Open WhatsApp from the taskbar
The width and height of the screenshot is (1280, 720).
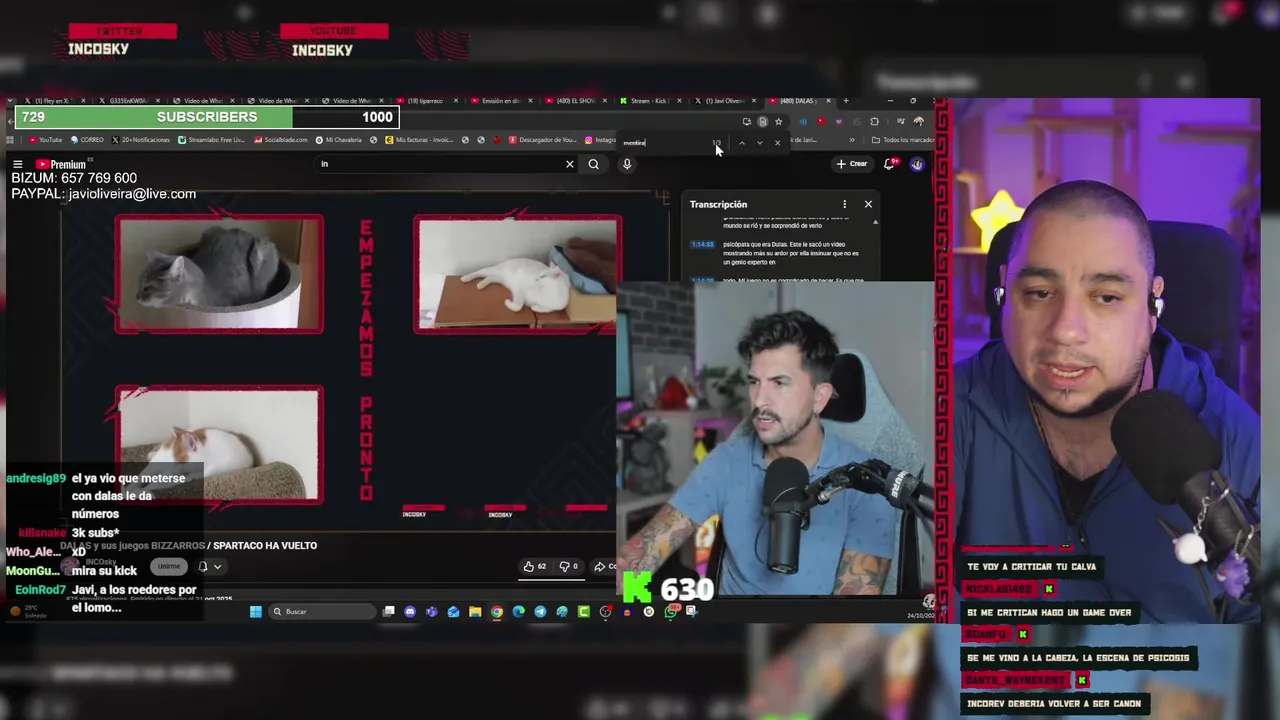tap(670, 612)
